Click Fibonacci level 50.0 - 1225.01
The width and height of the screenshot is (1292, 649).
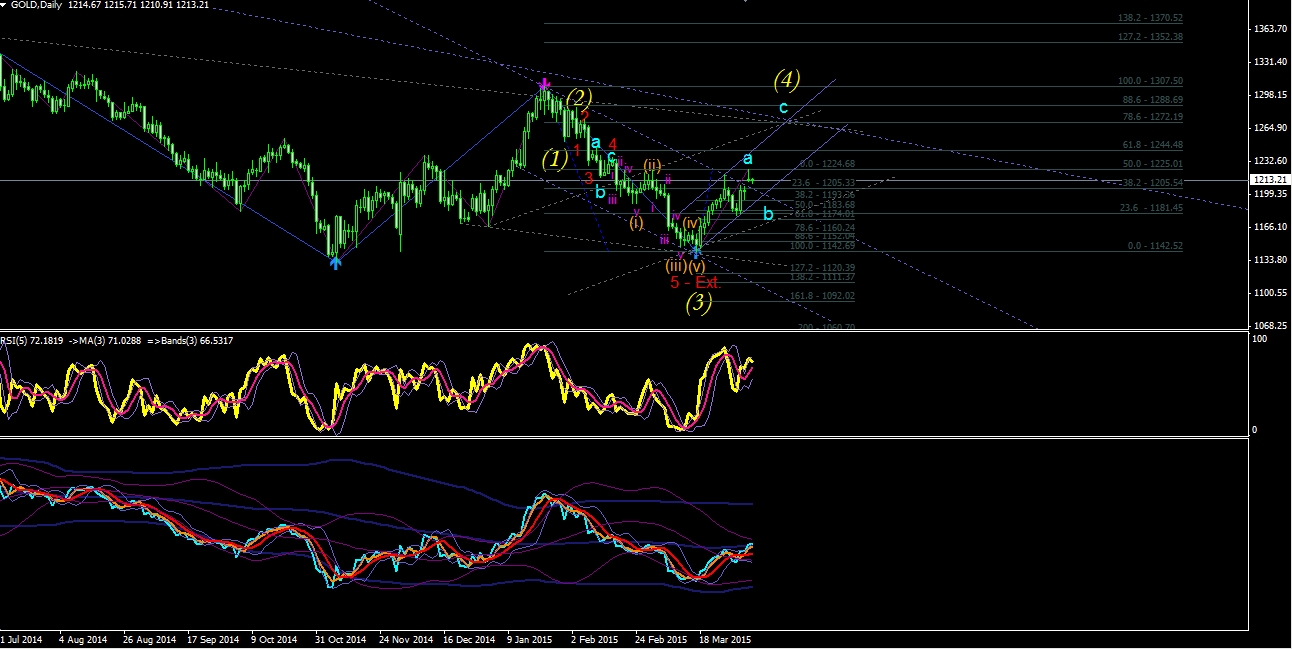1152,164
